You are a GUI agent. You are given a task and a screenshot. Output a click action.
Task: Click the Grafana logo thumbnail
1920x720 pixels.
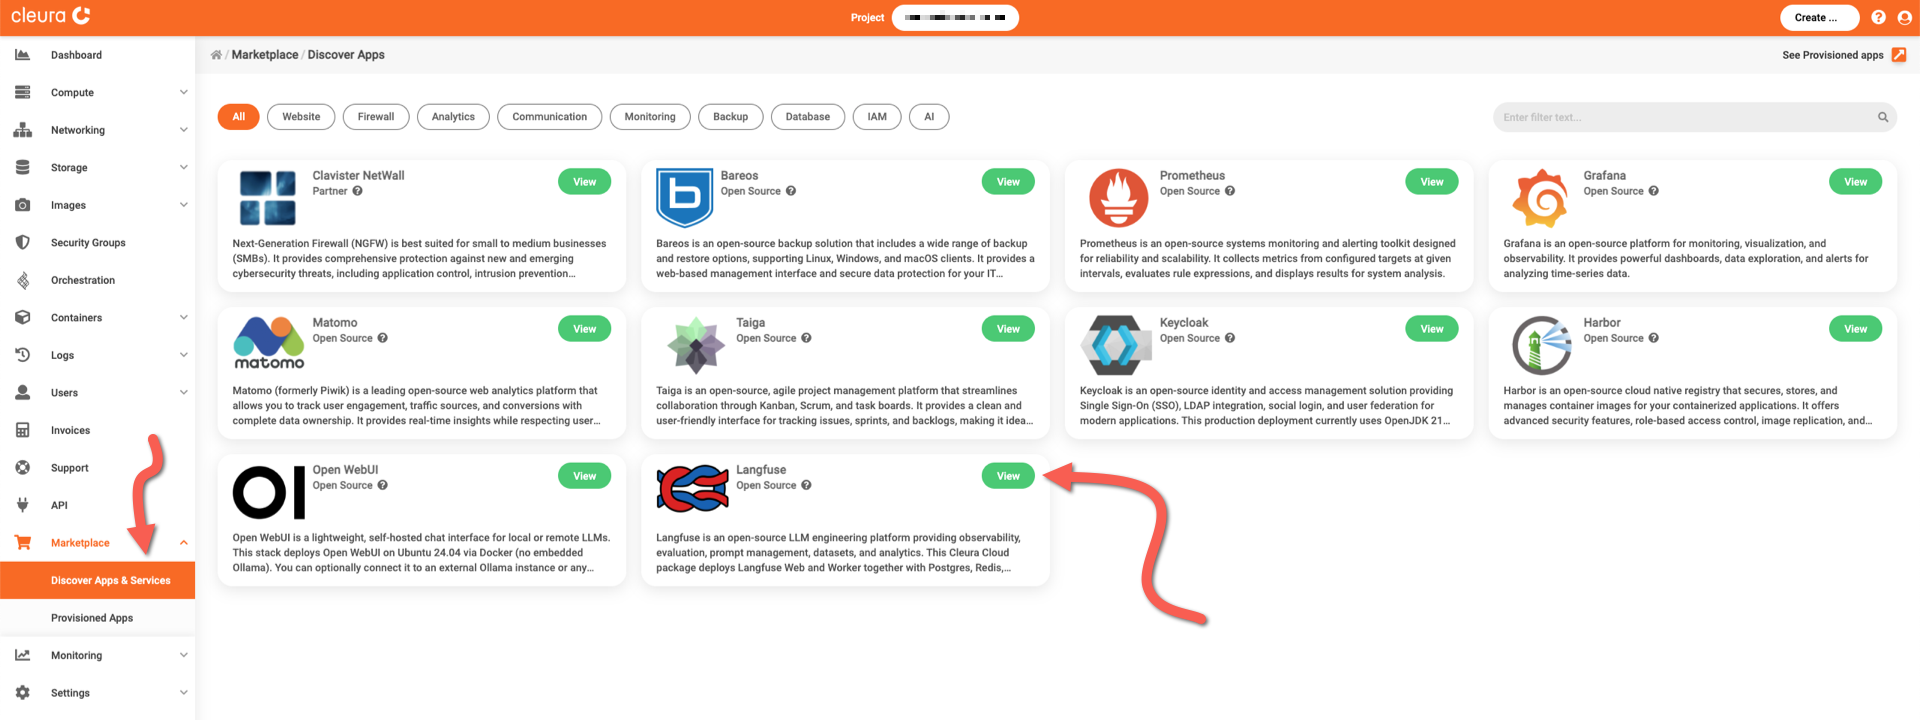click(1540, 198)
